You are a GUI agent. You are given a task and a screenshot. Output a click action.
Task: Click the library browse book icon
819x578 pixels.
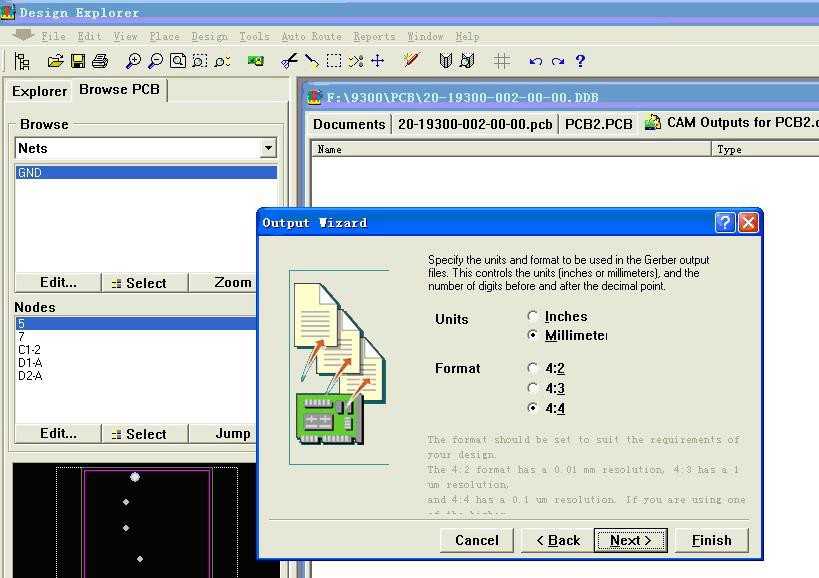click(446, 61)
